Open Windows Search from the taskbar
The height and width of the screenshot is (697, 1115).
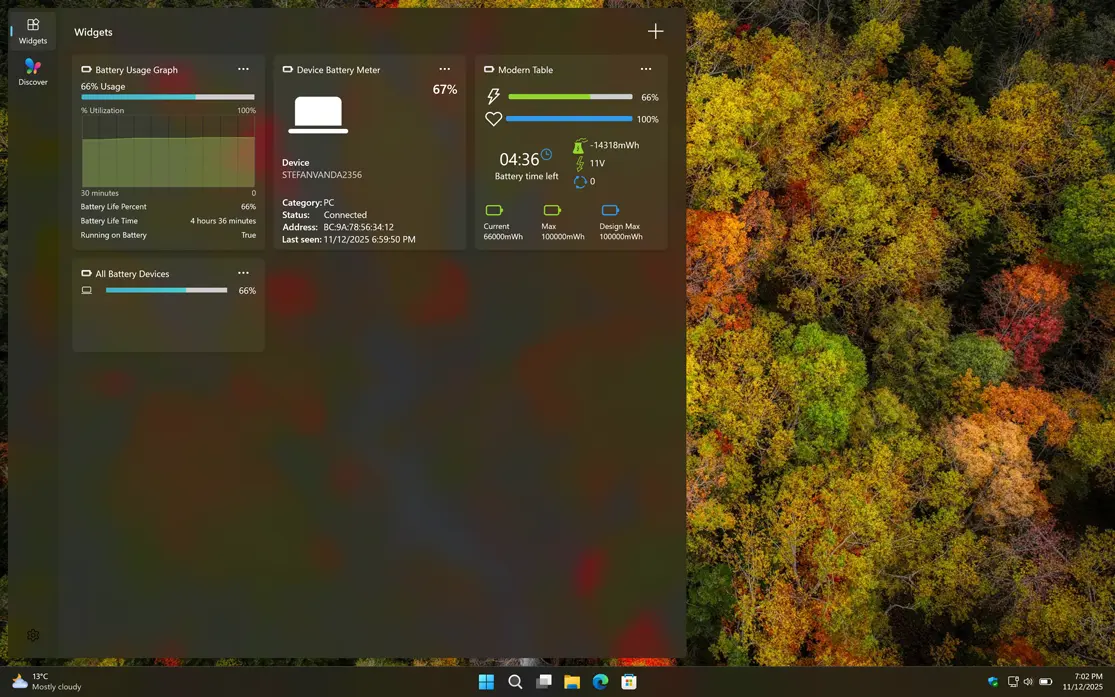515,681
